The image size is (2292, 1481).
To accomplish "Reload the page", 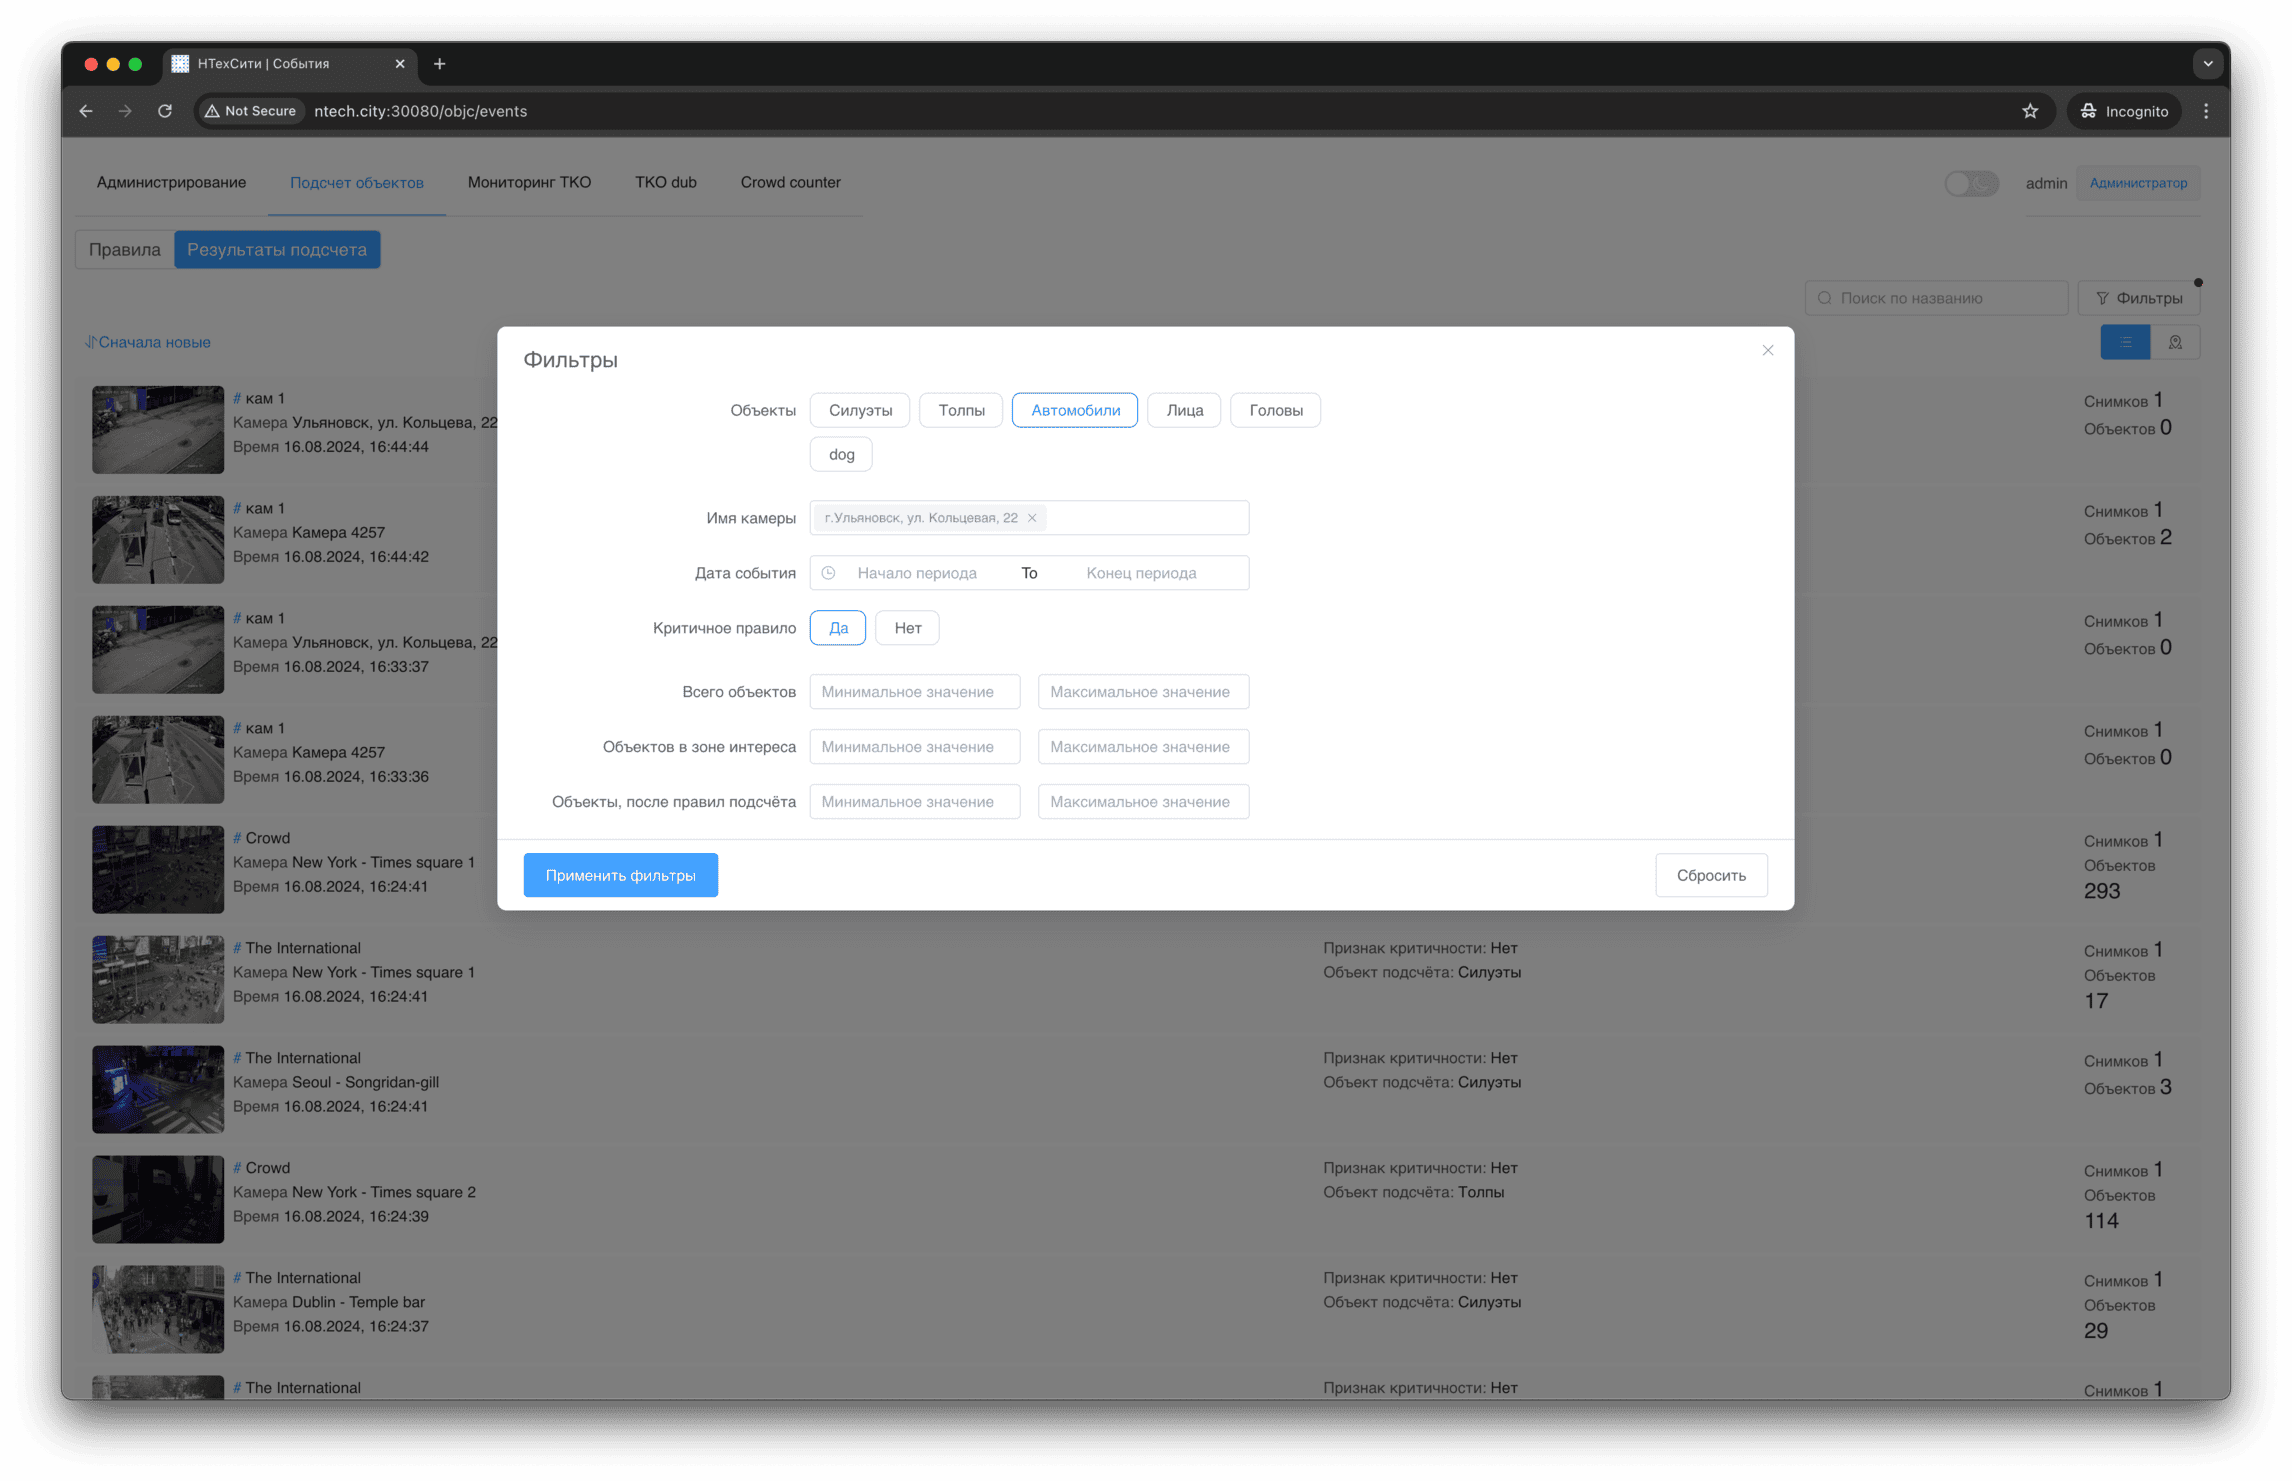I will 165,111.
